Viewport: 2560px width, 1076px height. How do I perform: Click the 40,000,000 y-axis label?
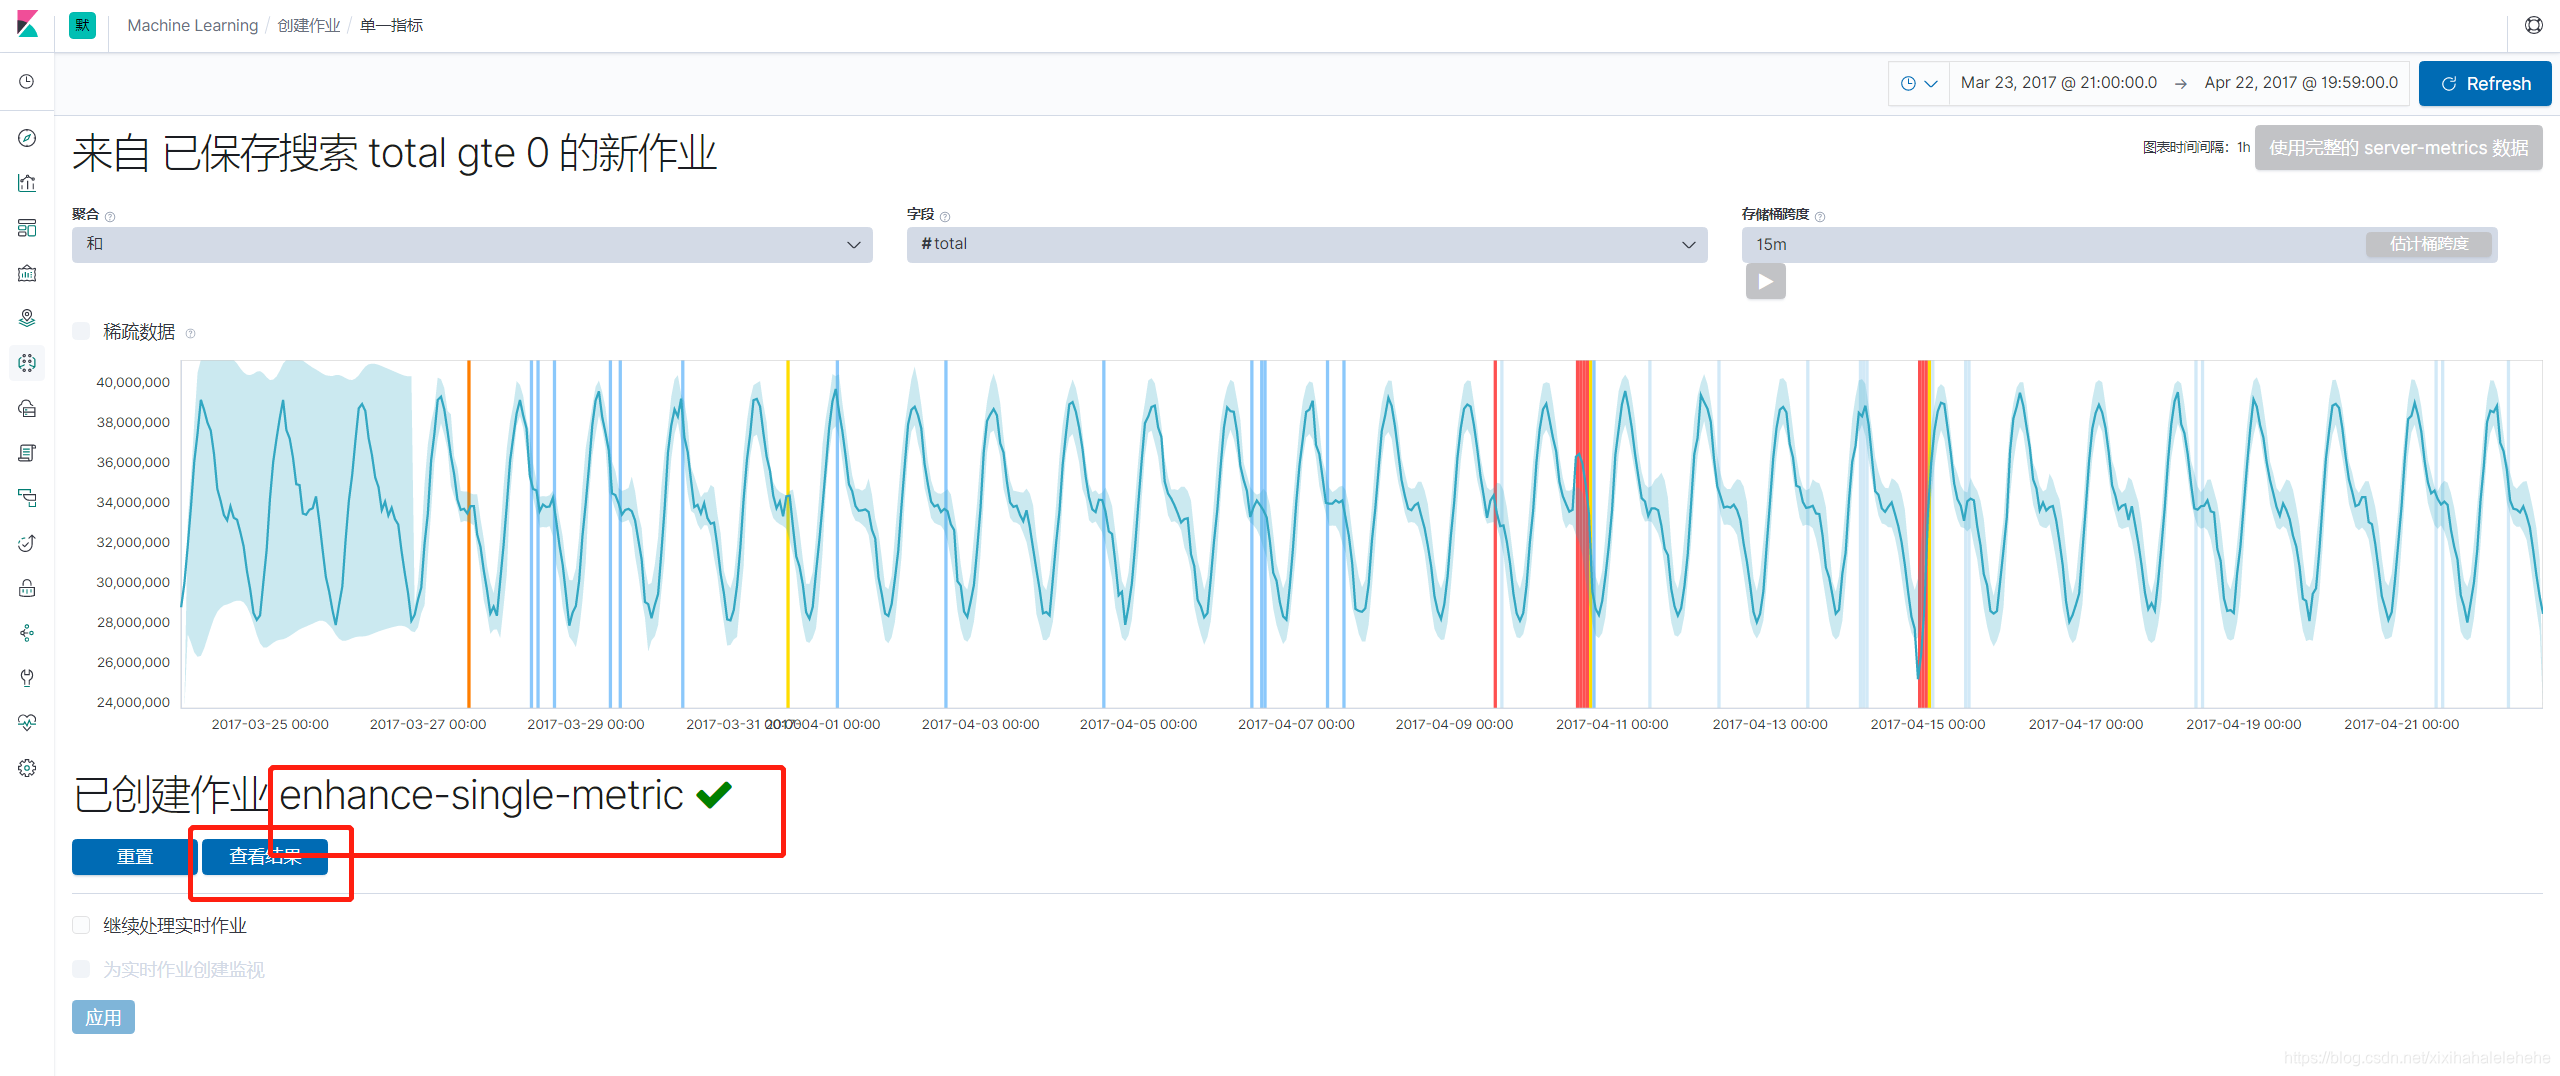pyautogui.click(x=133, y=382)
